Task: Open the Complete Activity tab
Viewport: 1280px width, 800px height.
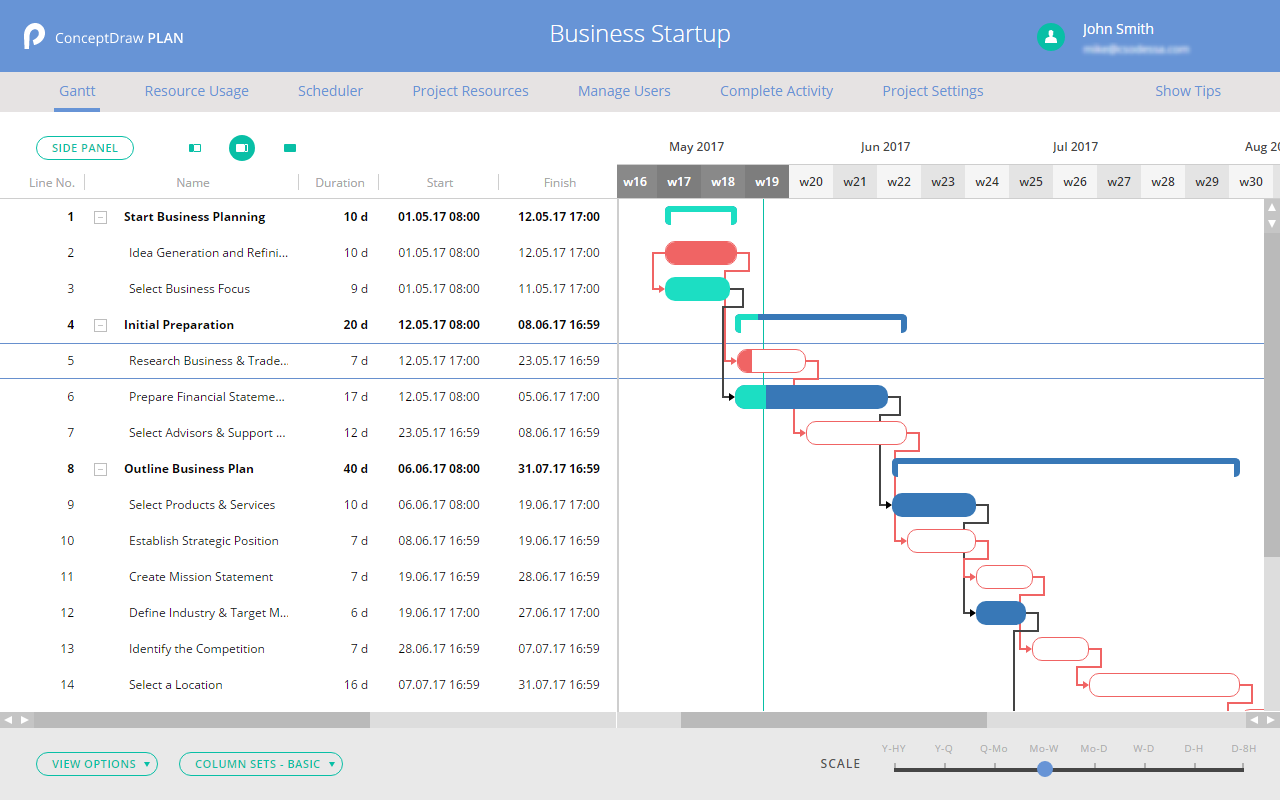Action: pos(776,91)
